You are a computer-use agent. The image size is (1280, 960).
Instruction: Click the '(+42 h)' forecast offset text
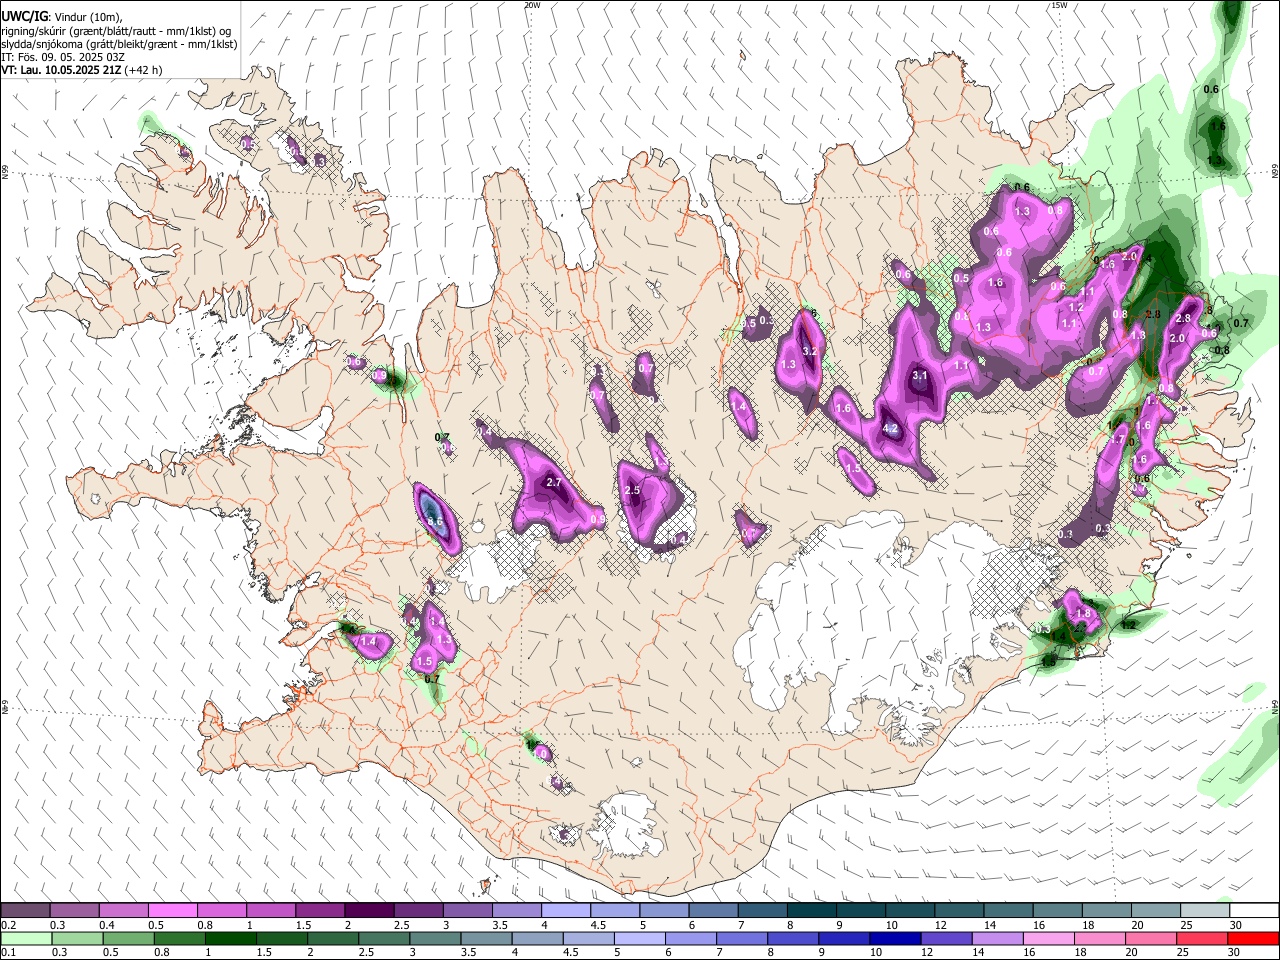coord(143,70)
